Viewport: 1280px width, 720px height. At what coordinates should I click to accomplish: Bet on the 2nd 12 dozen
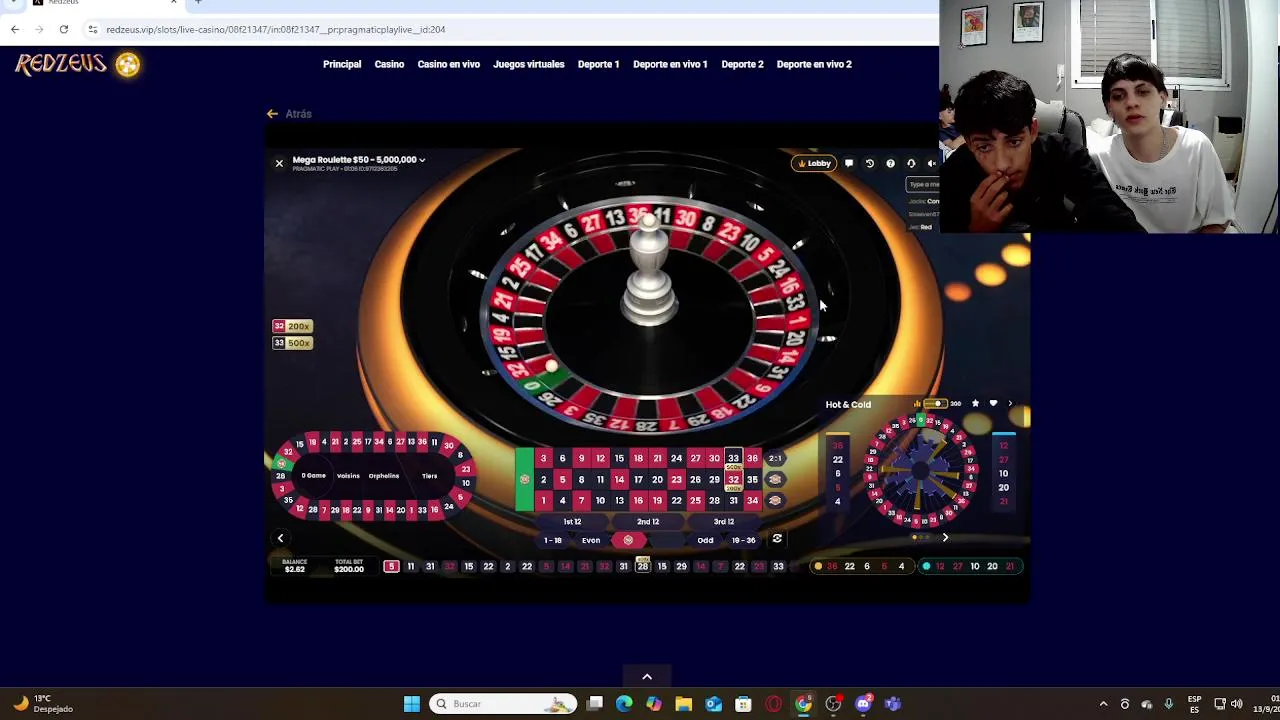[648, 521]
